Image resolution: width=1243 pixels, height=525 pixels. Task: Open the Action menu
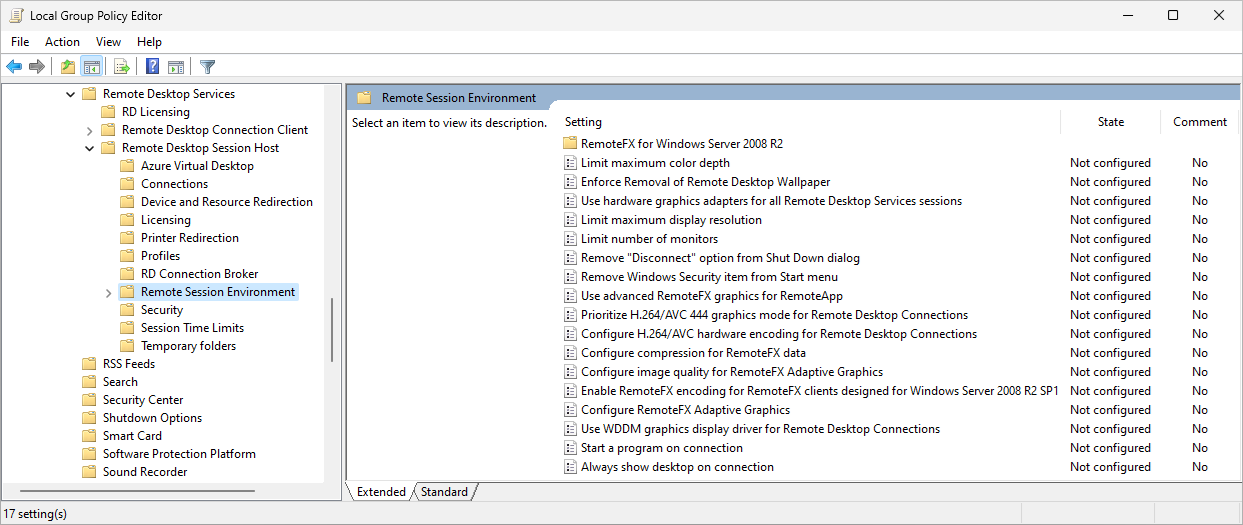coord(62,42)
